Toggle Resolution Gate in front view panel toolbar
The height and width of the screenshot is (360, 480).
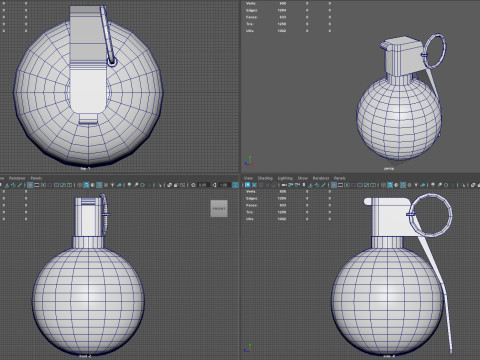pyautogui.click(x=43, y=185)
